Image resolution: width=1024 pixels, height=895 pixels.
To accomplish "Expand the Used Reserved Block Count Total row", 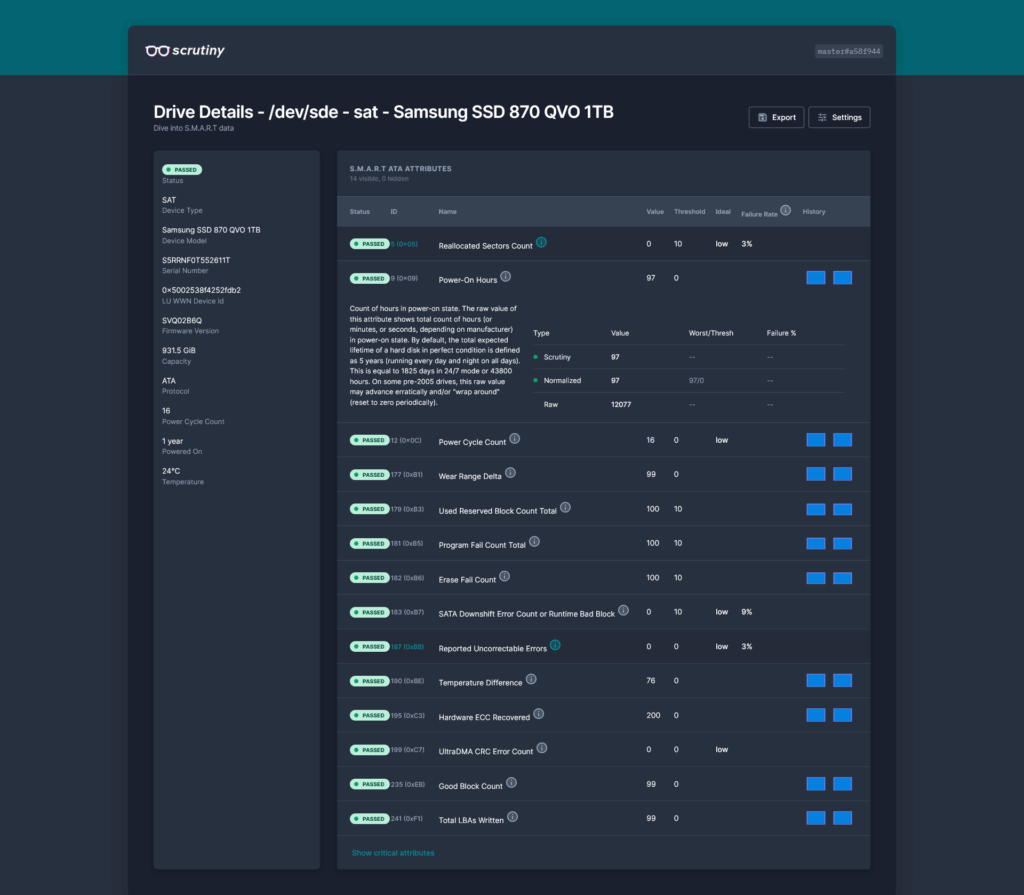I will pyautogui.click(x=603, y=509).
